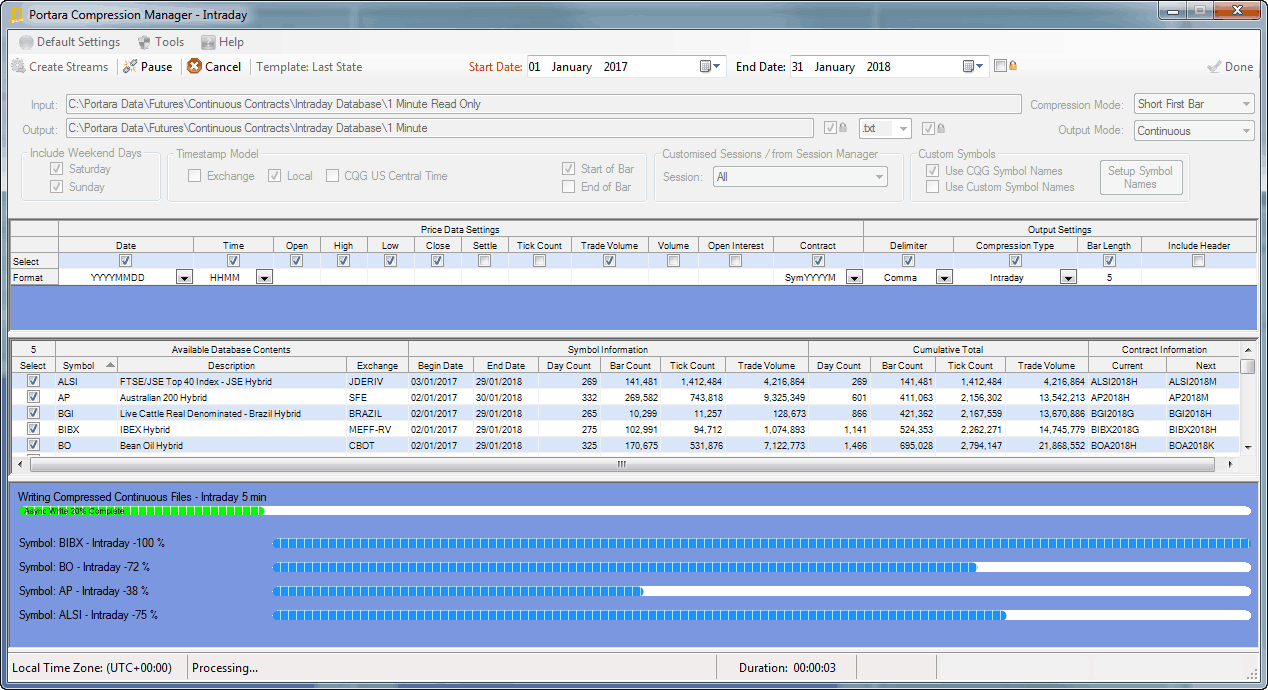This screenshot has width=1268, height=690.
Task: Click the Template: Last State label
Action: click(x=309, y=67)
